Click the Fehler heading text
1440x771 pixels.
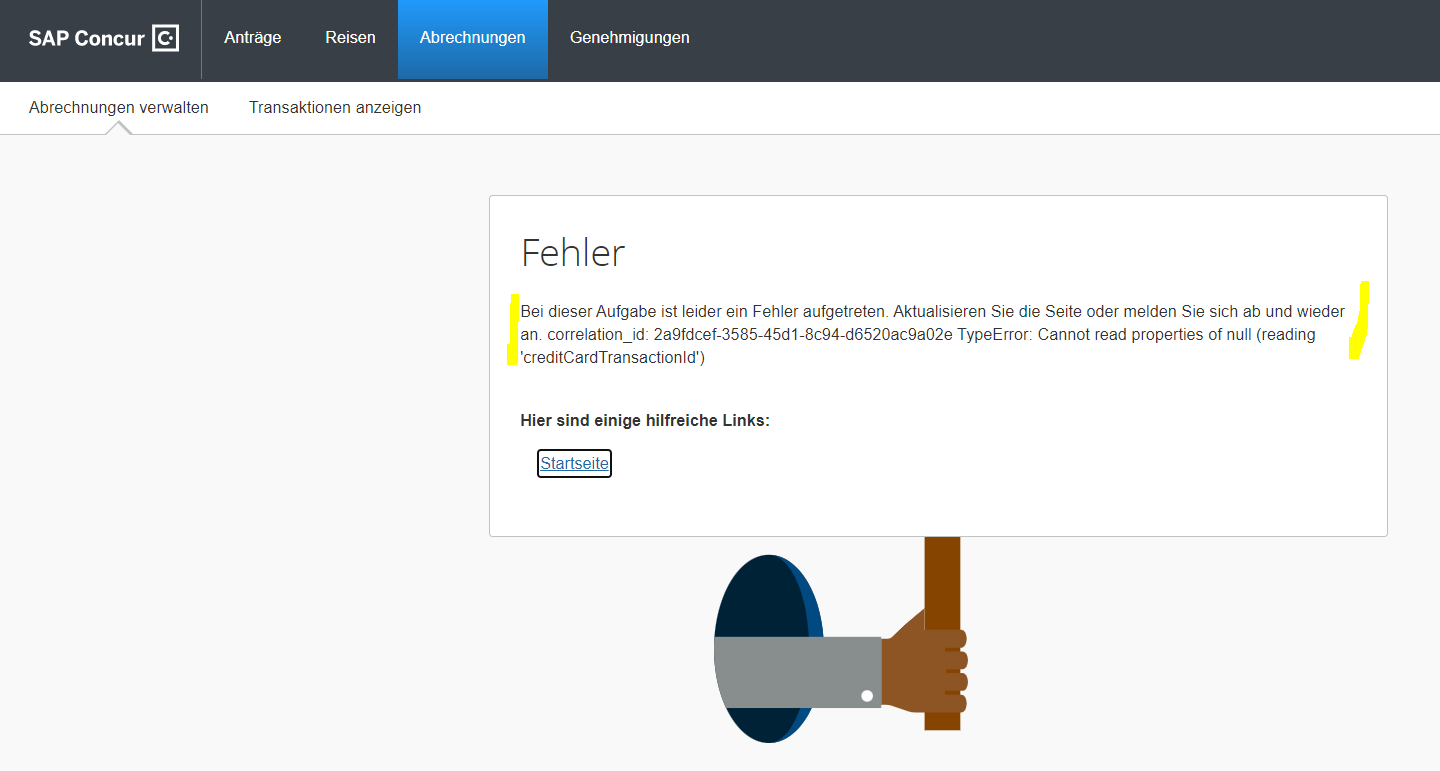pos(572,253)
